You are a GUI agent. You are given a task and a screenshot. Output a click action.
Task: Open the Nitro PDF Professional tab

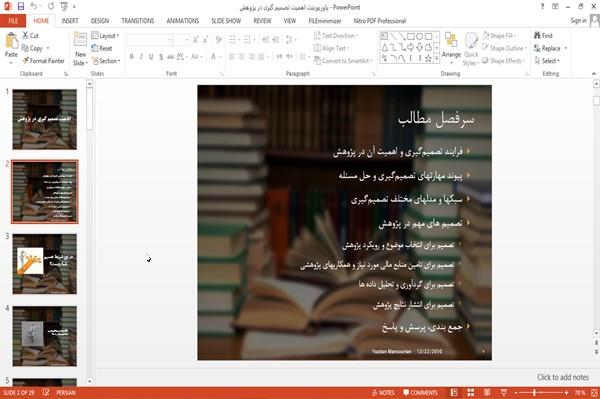(380, 21)
